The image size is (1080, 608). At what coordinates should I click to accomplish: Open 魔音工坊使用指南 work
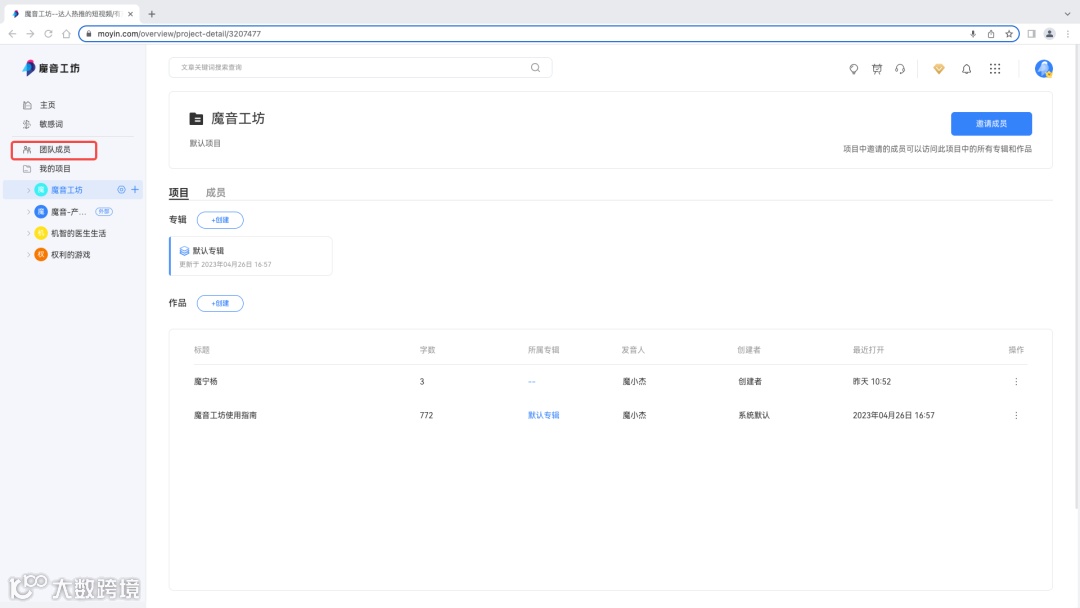tap(225, 415)
